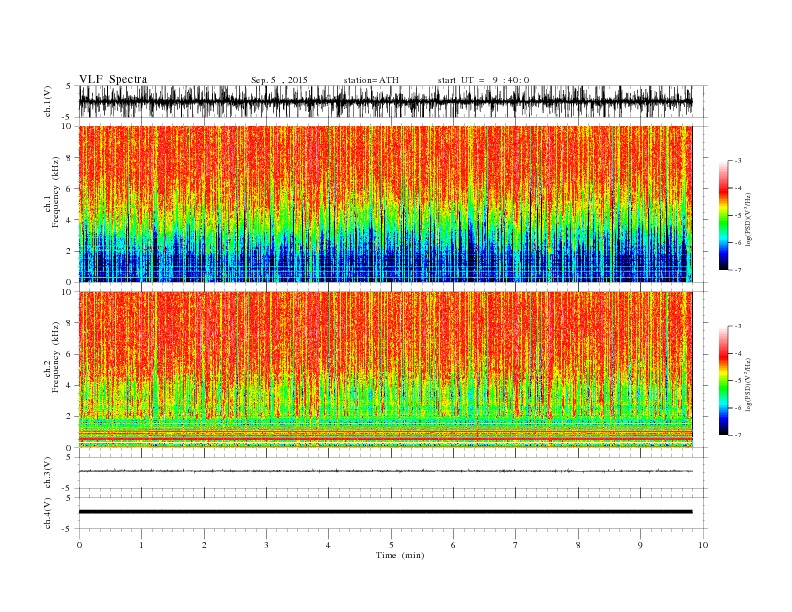Click the "8" kHz tick on ch.1 spectrogram axis
The width and height of the screenshot is (792, 612).
69,158
